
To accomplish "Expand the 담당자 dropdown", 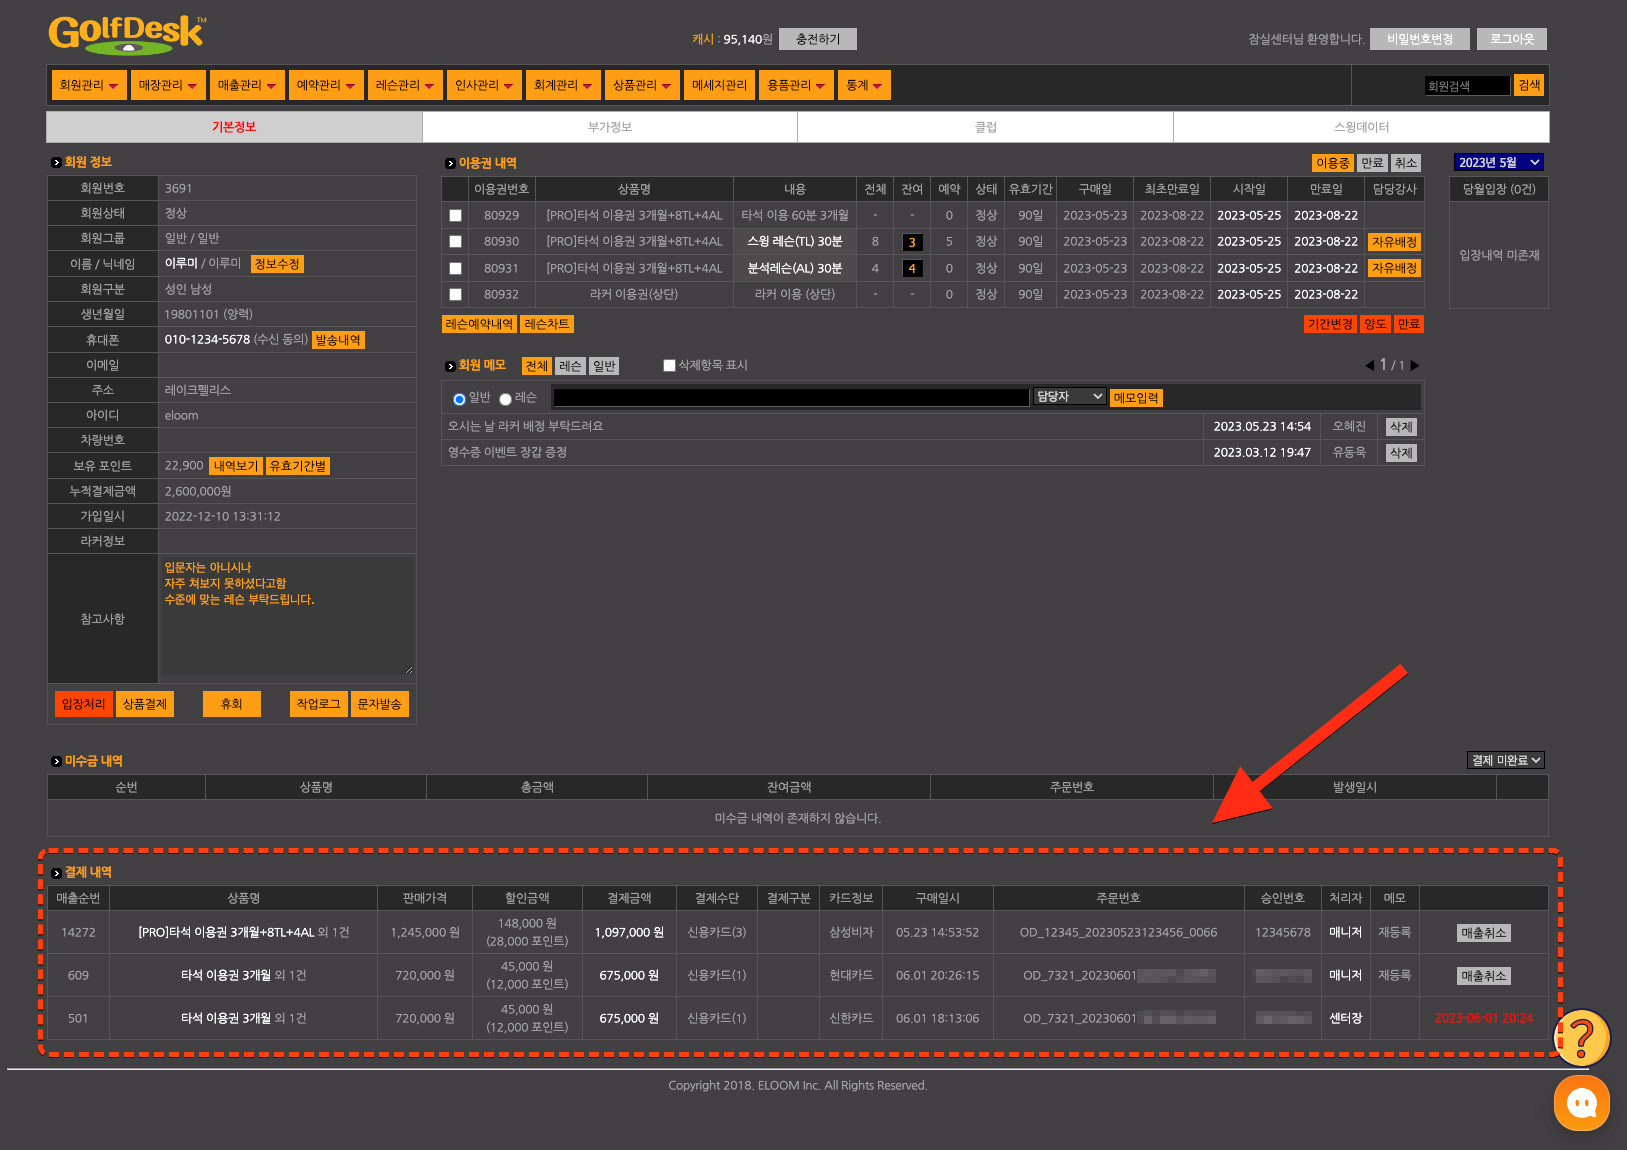I will coord(1069,397).
